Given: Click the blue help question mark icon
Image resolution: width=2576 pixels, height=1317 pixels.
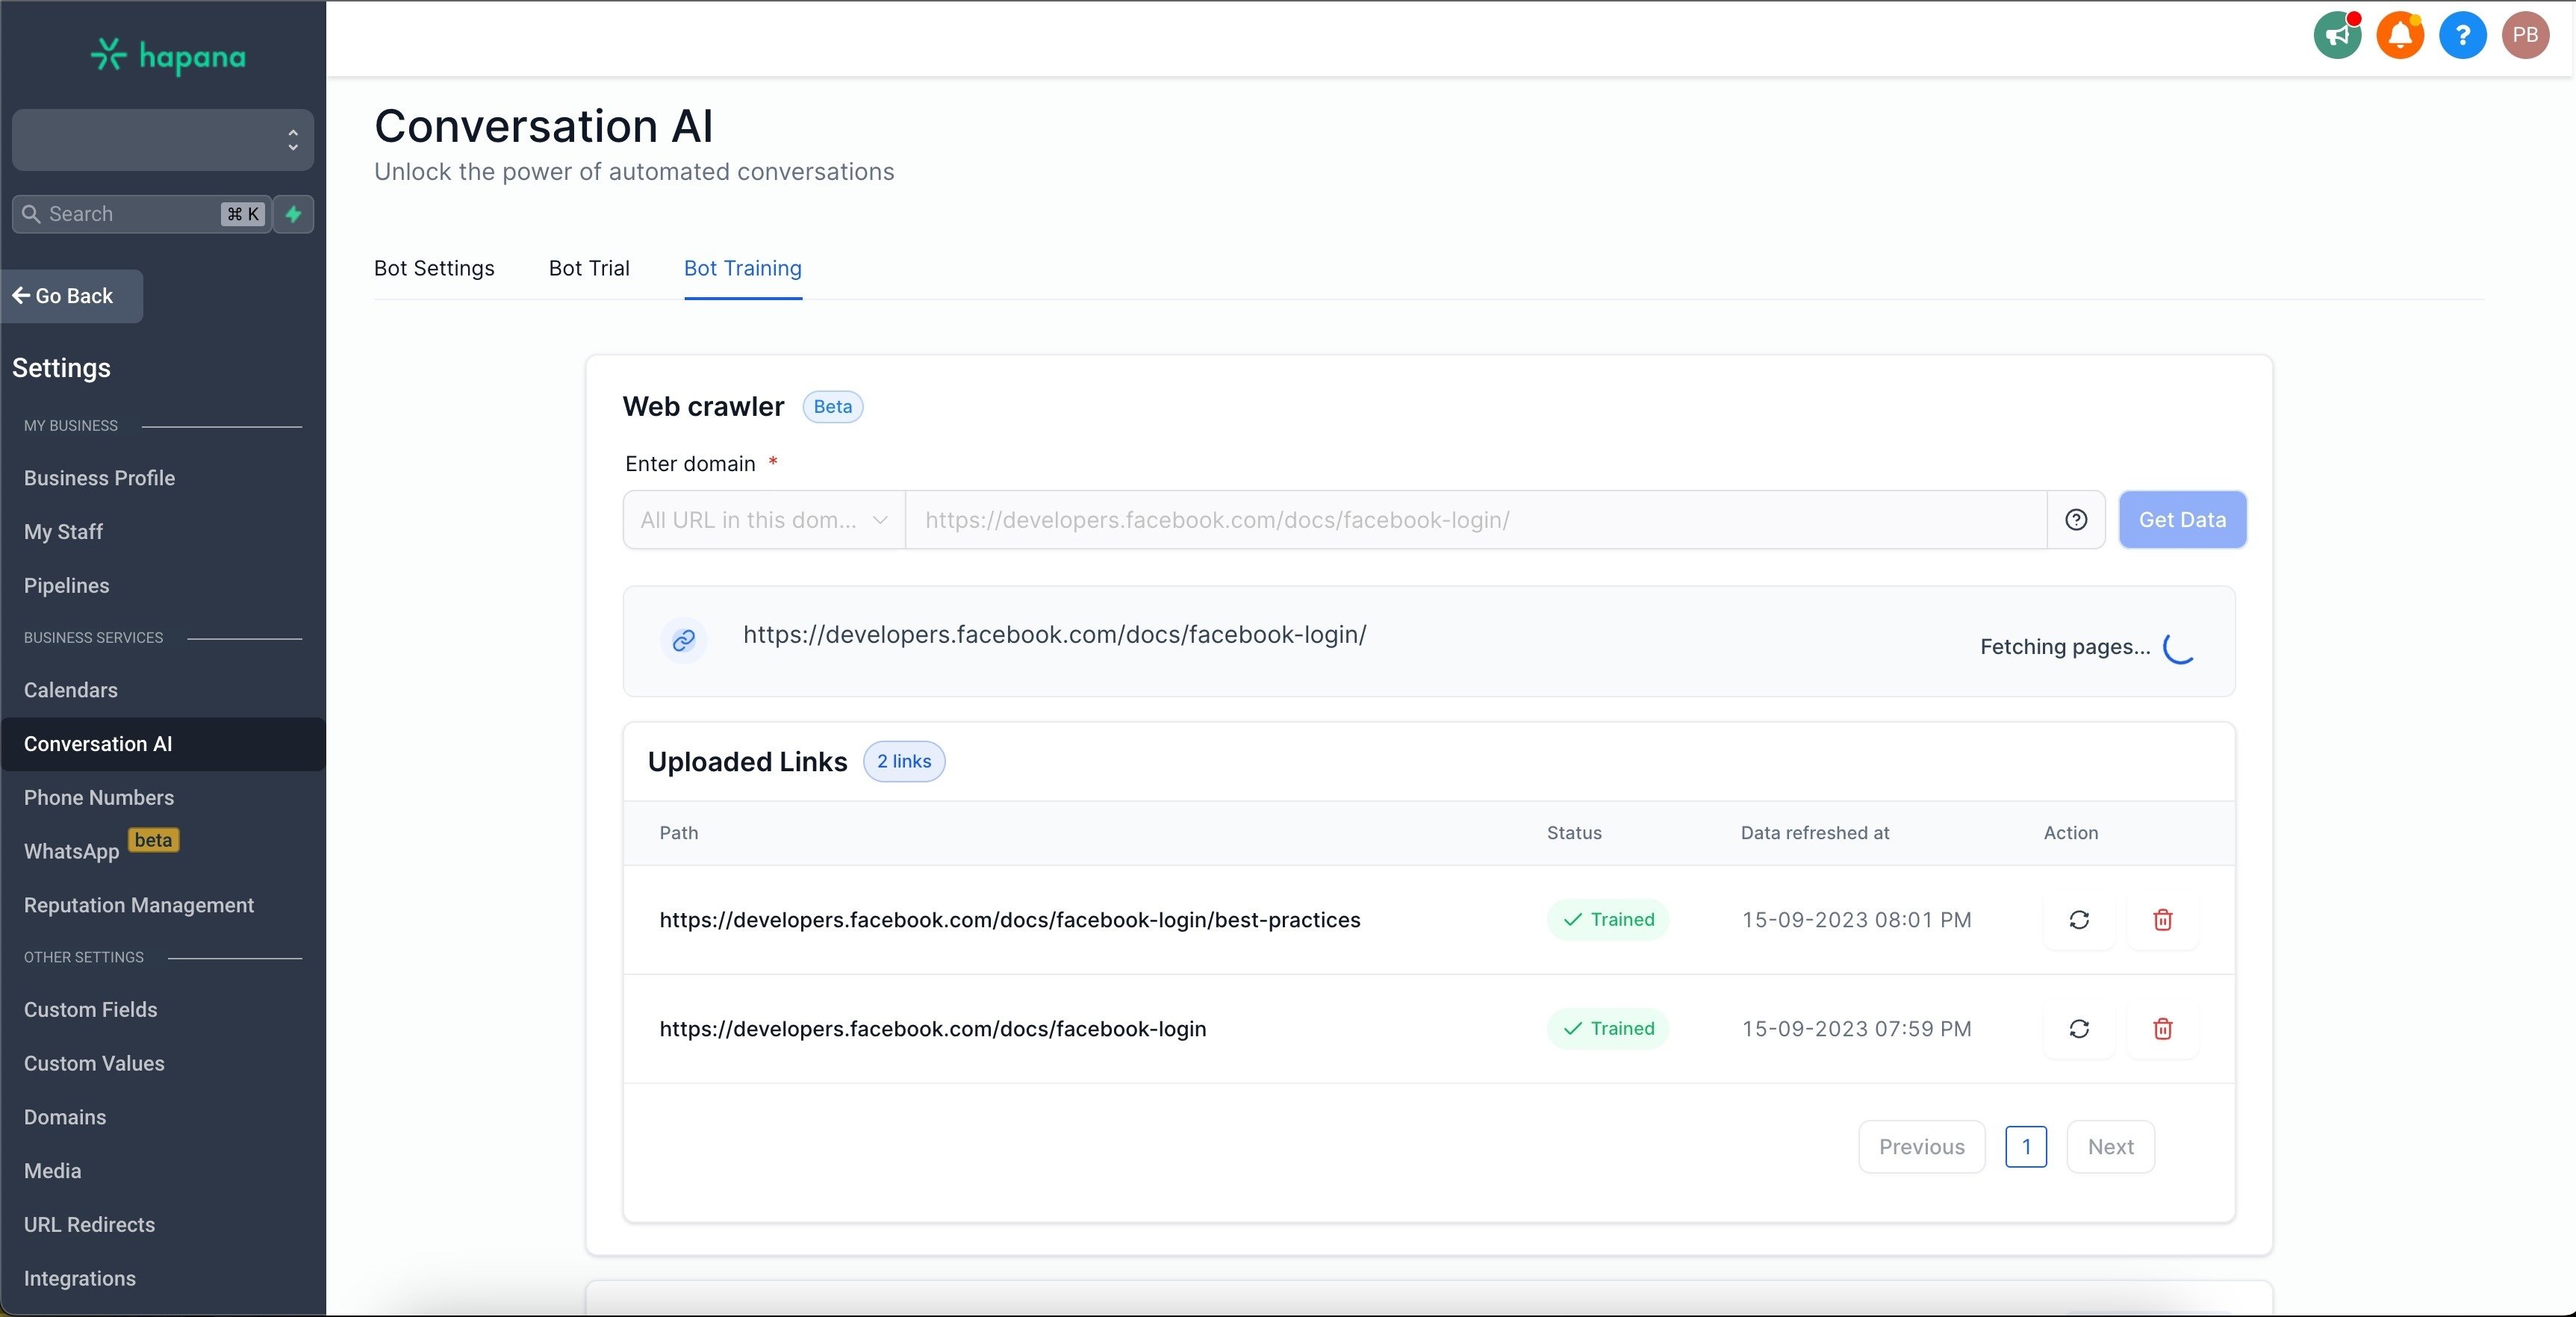Looking at the screenshot, I should point(2462,36).
